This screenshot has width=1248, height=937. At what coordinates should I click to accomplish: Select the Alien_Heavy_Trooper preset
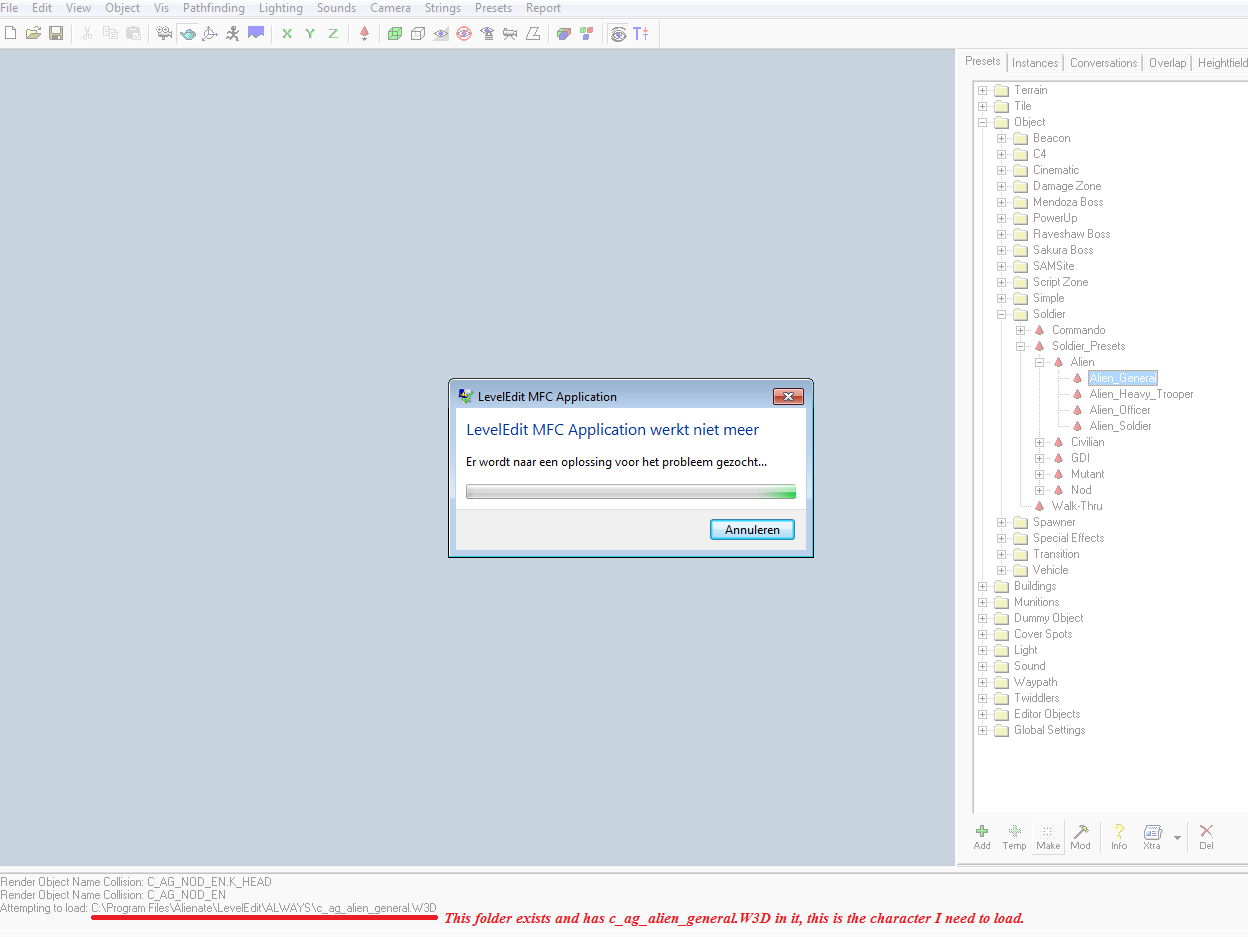pos(1141,394)
